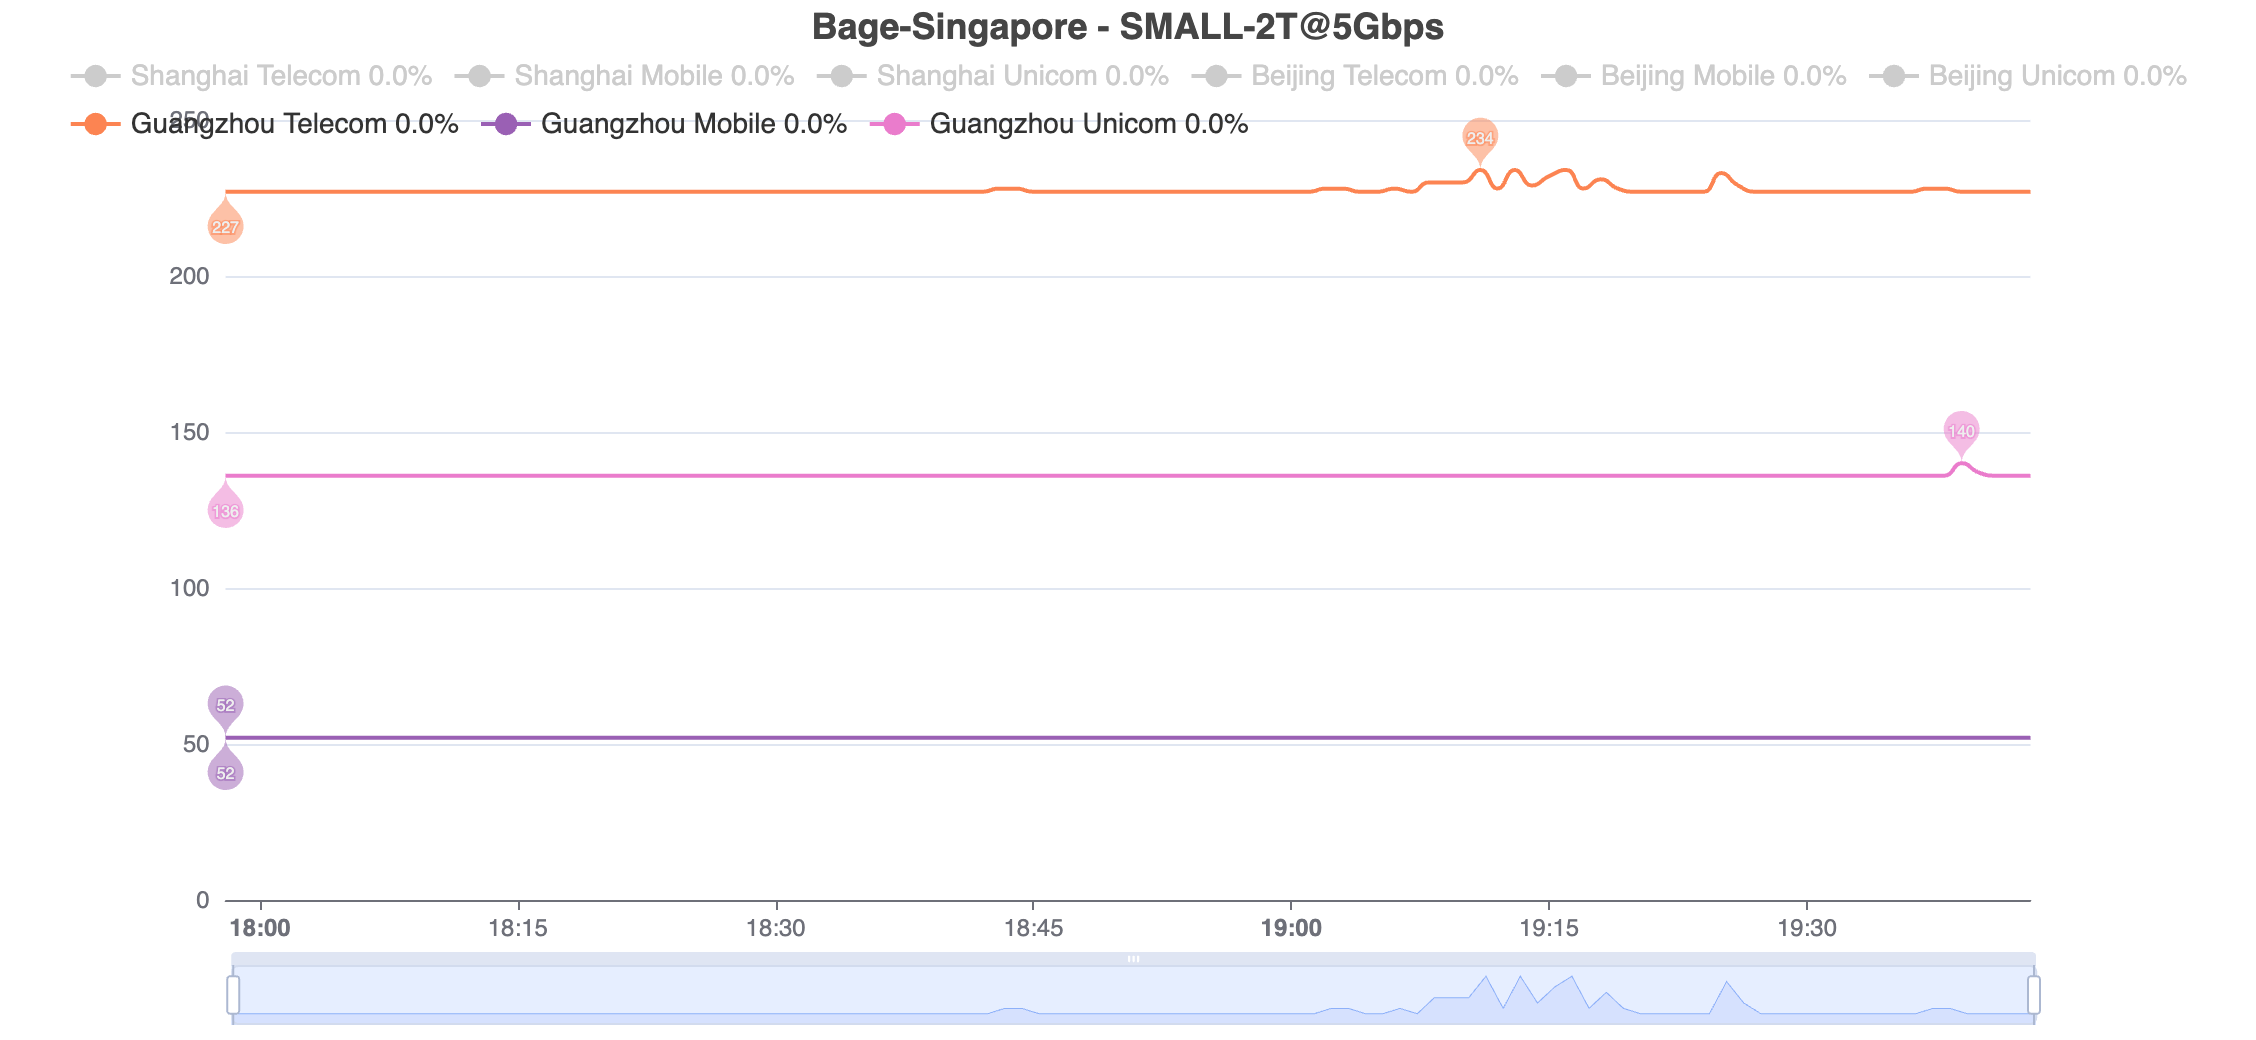Click the pink 140 peak marker

pyautogui.click(x=1961, y=431)
